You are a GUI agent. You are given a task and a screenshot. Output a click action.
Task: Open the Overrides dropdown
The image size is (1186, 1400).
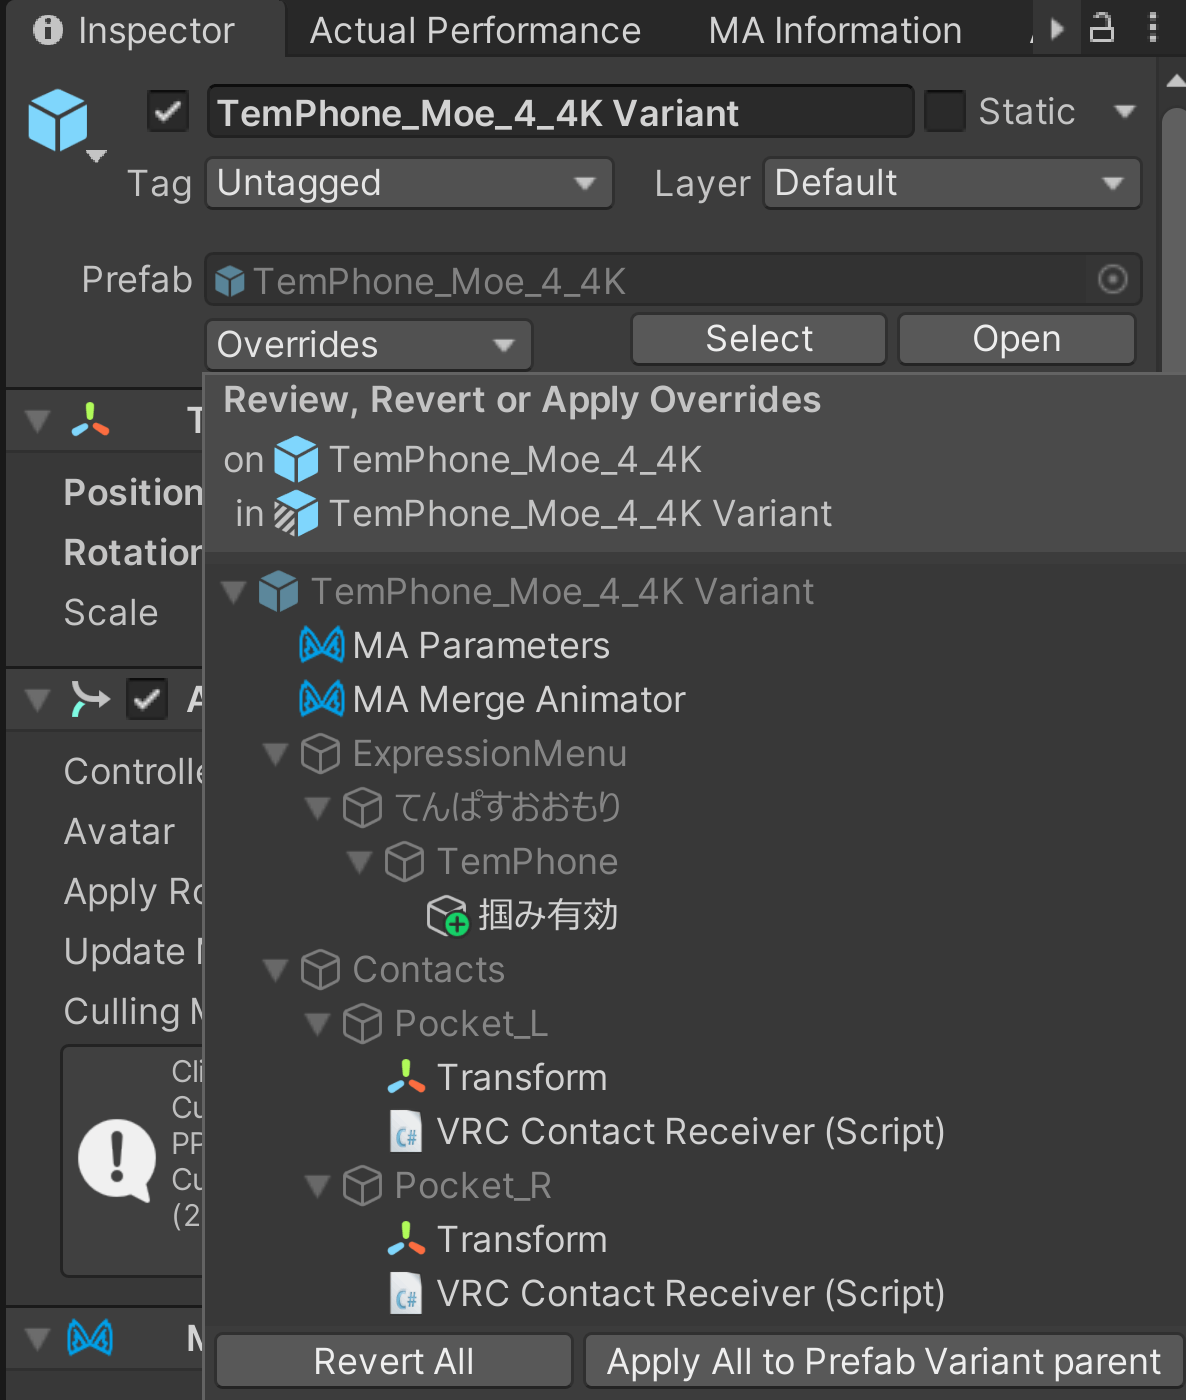click(x=369, y=345)
